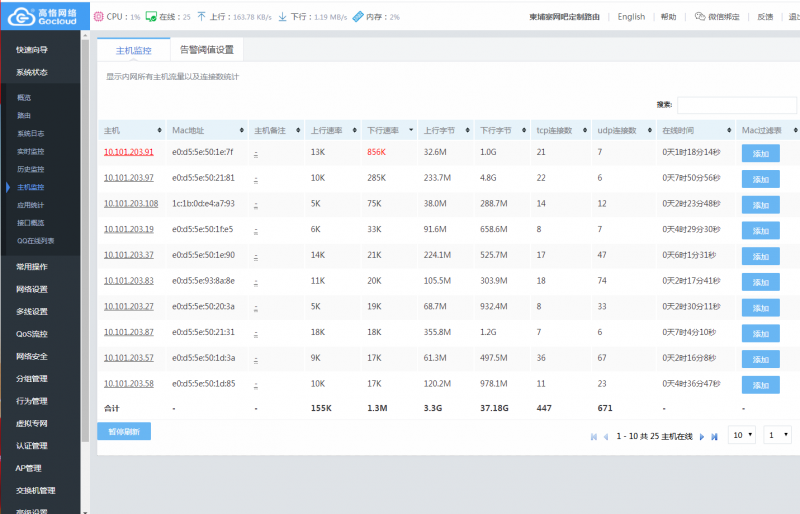Open the page number dropdown showing 1
Screen dimensions: 800x514
tap(777, 435)
